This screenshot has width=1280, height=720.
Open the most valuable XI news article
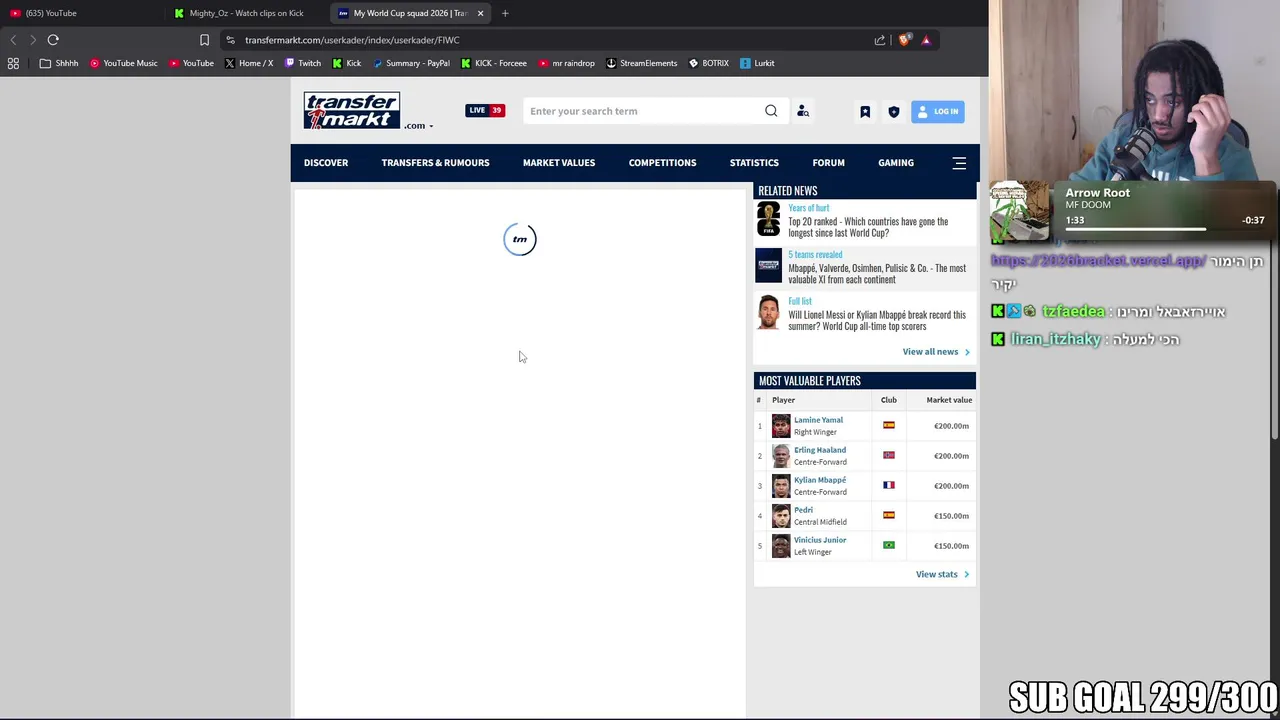click(877, 274)
